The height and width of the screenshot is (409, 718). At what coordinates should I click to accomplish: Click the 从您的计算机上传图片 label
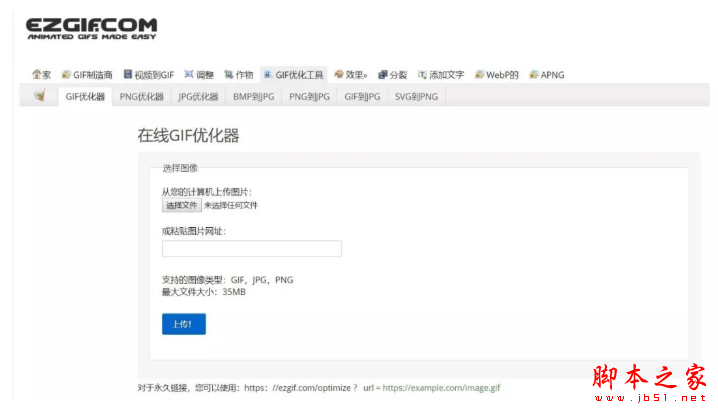click(x=207, y=192)
